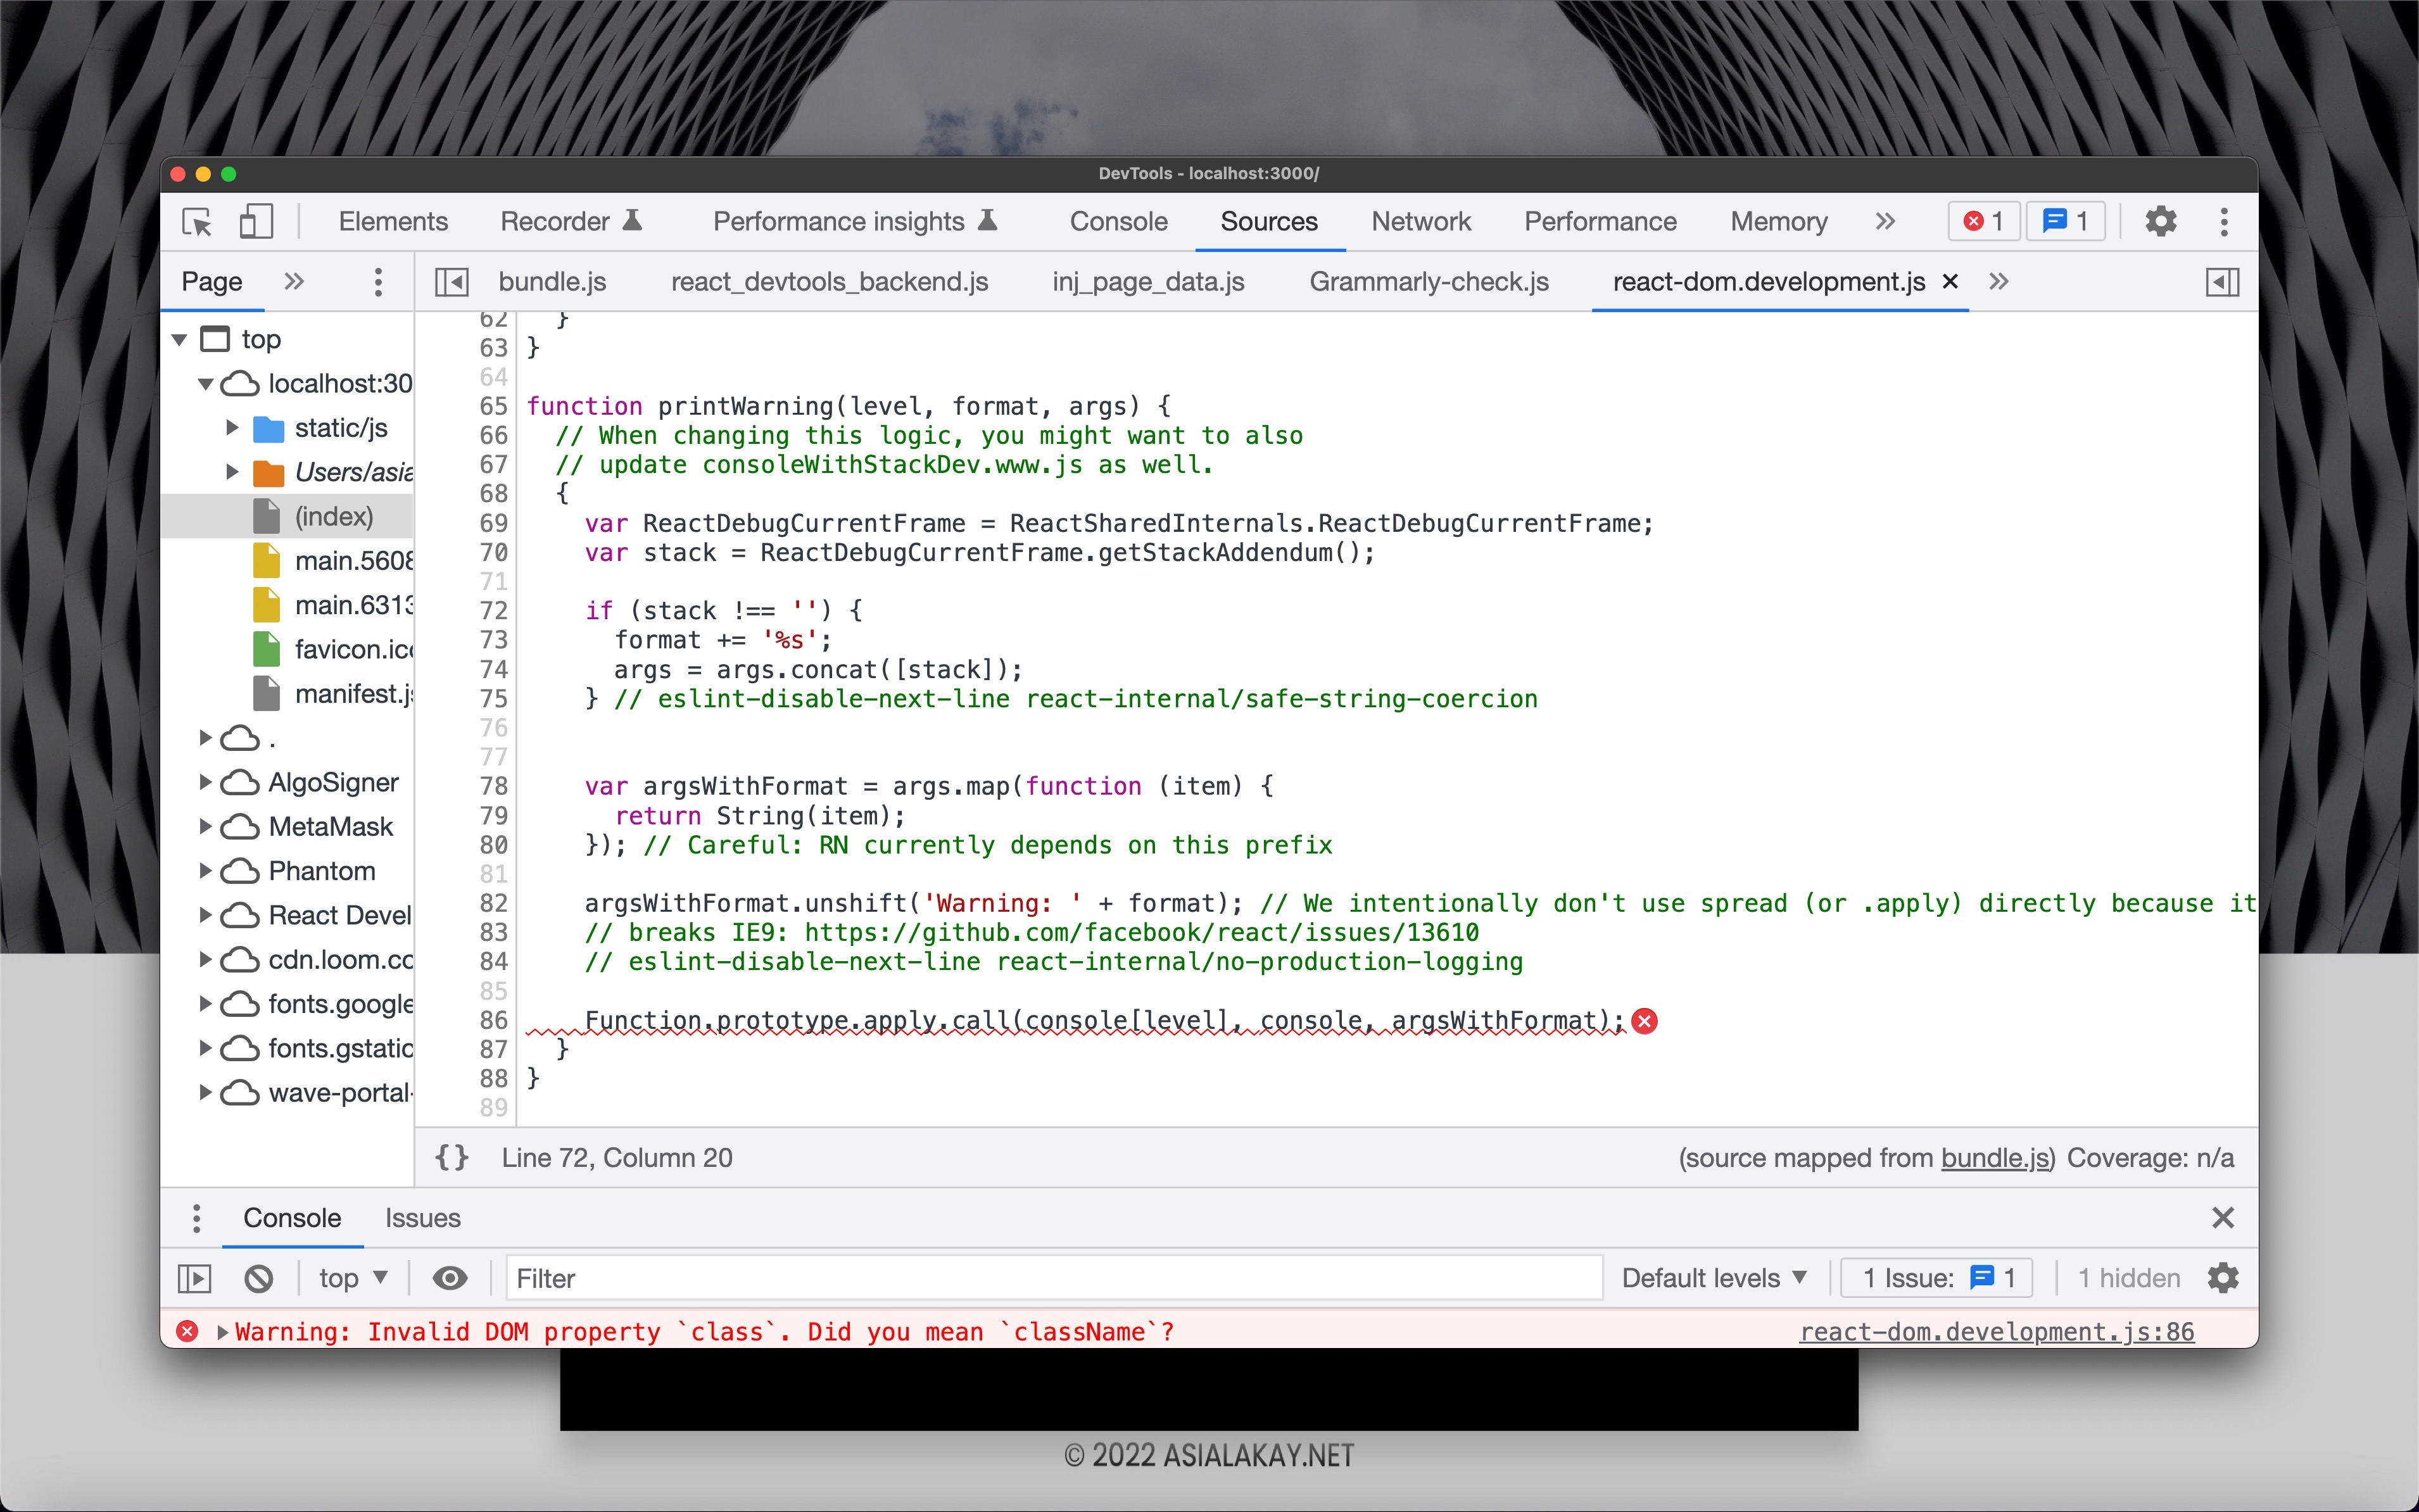Open console settings gear icon
This screenshot has width=2419, height=1512.
click(2222, 1278)
